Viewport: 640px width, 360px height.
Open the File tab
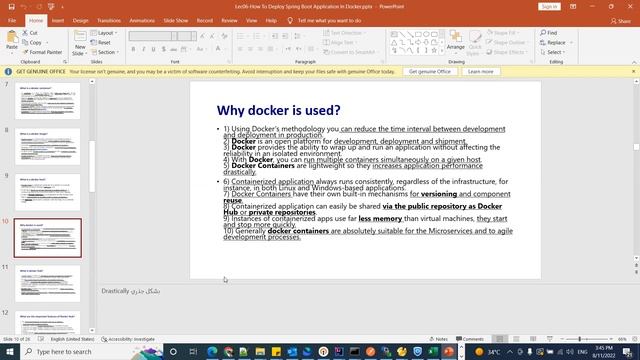coord(12,20)
